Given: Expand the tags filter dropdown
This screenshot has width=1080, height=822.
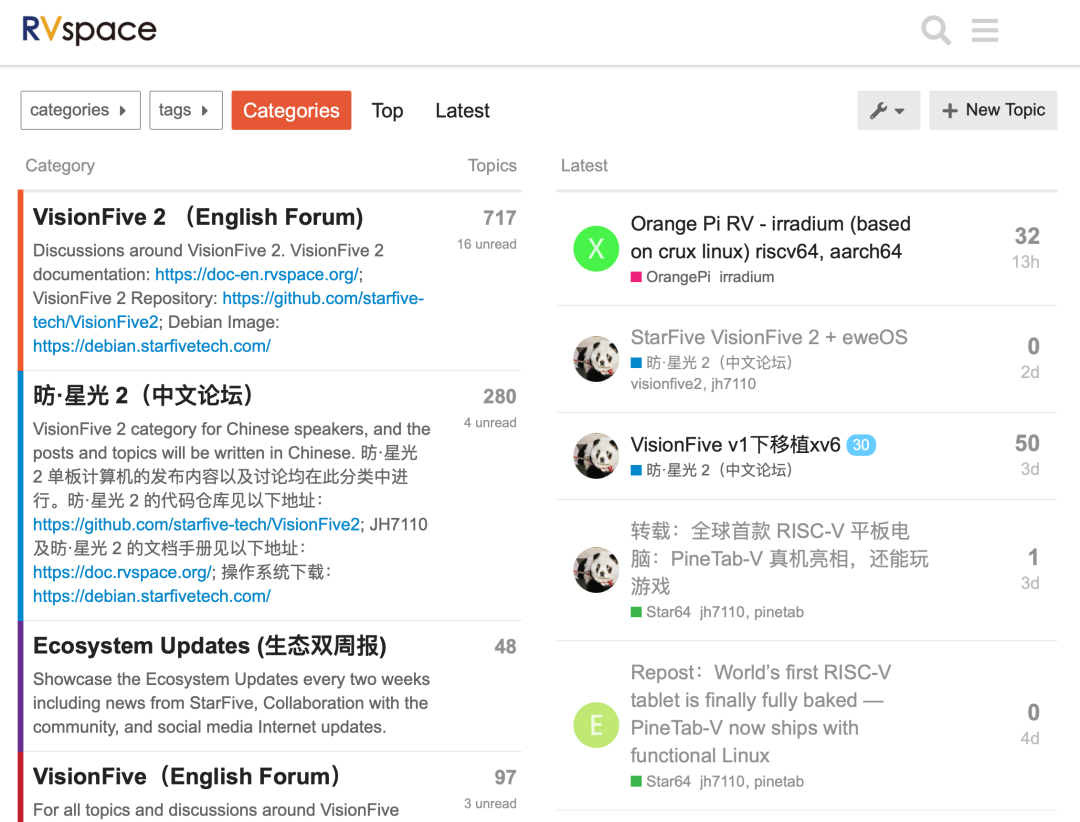Looking at the screenshot, I should pos(186,110).
